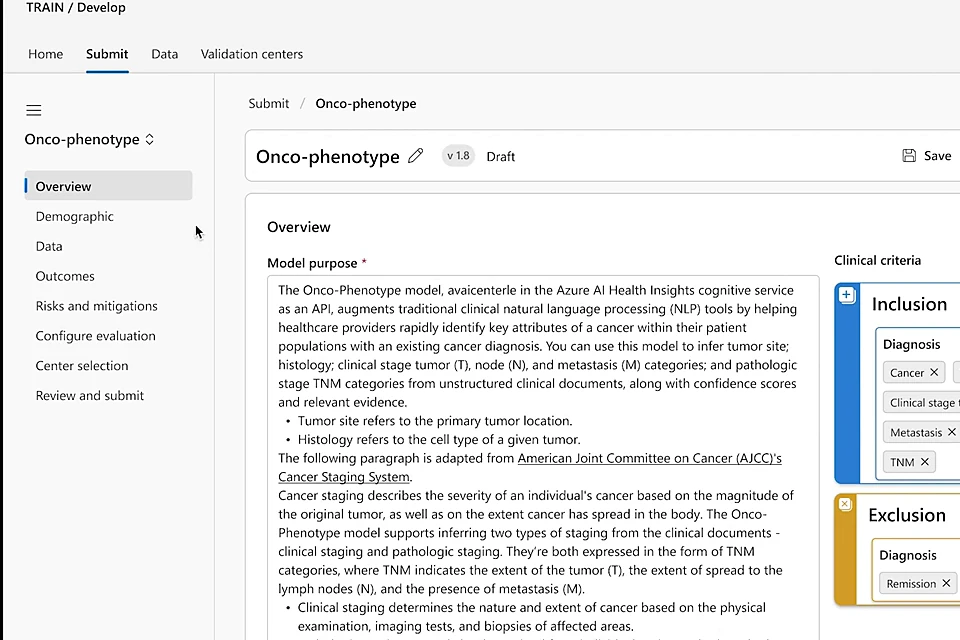Click the Inclusion Diagnosis subheading
960x640 pixels.
click(x=911, y=344)
